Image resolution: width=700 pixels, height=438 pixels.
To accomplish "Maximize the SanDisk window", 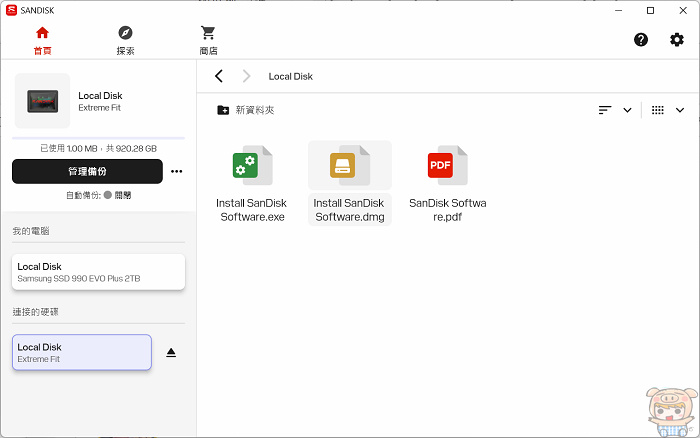I will point(650,10).
